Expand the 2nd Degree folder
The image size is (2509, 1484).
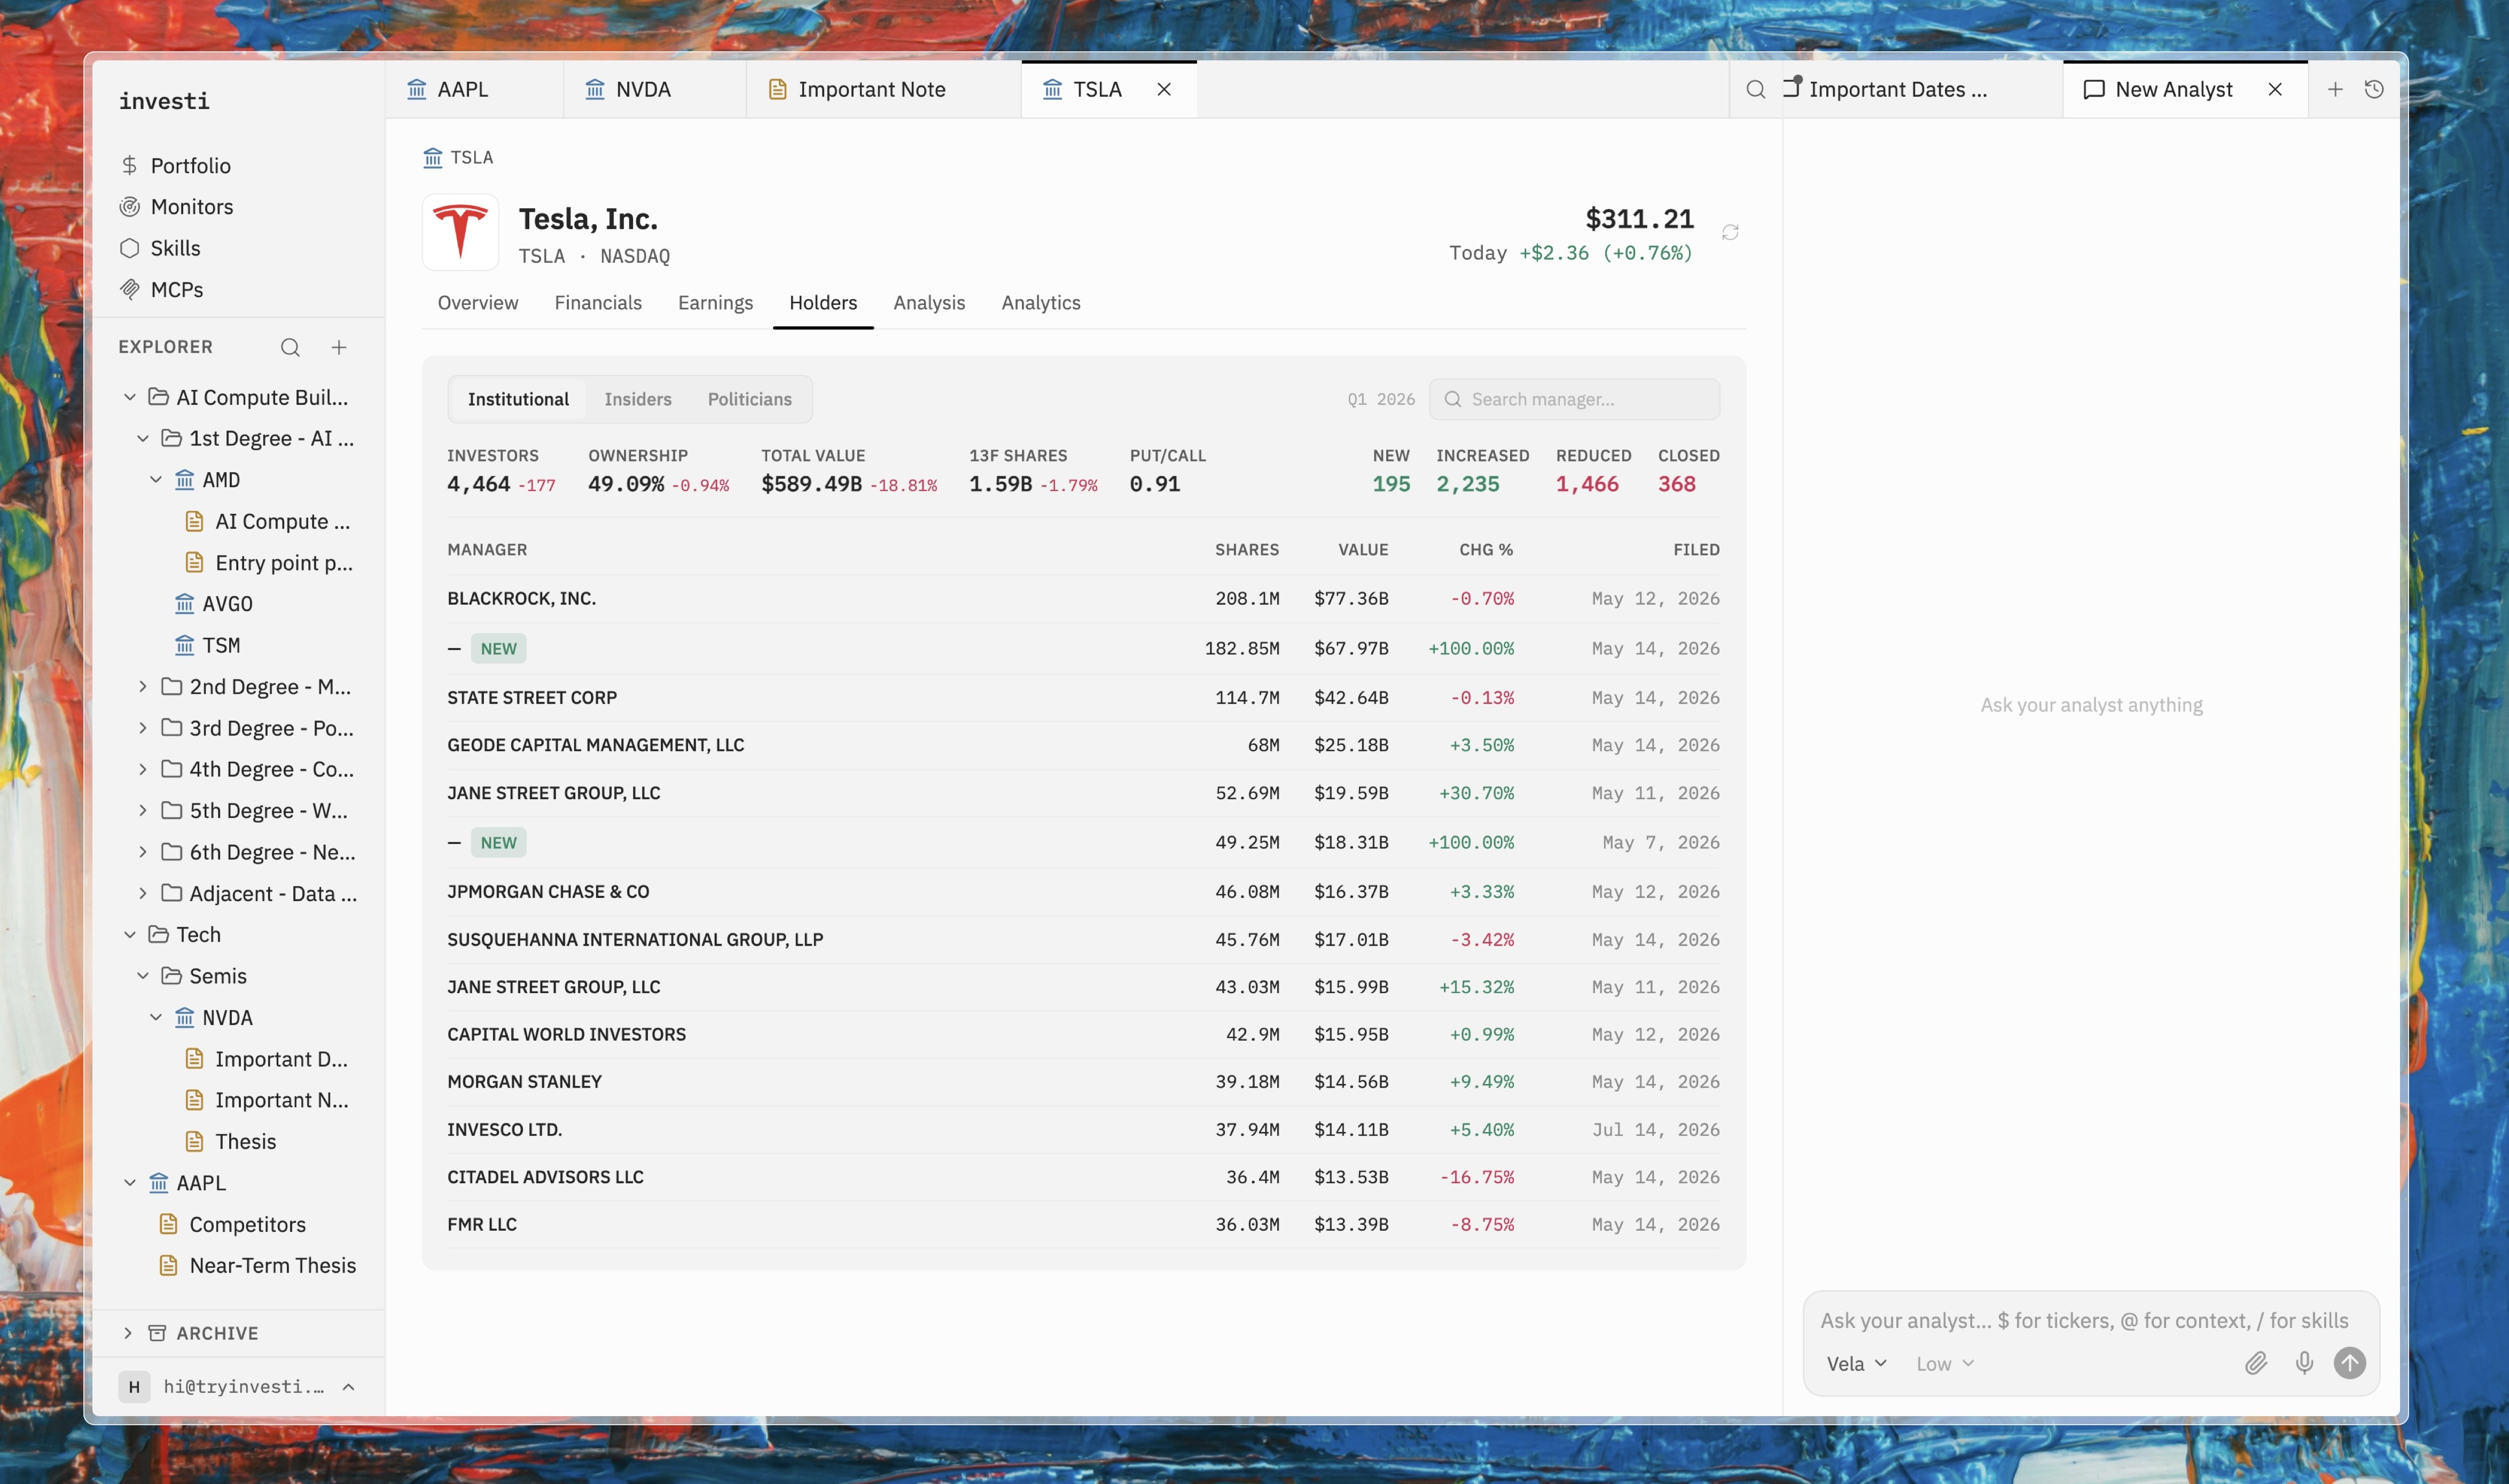point(142,686)
